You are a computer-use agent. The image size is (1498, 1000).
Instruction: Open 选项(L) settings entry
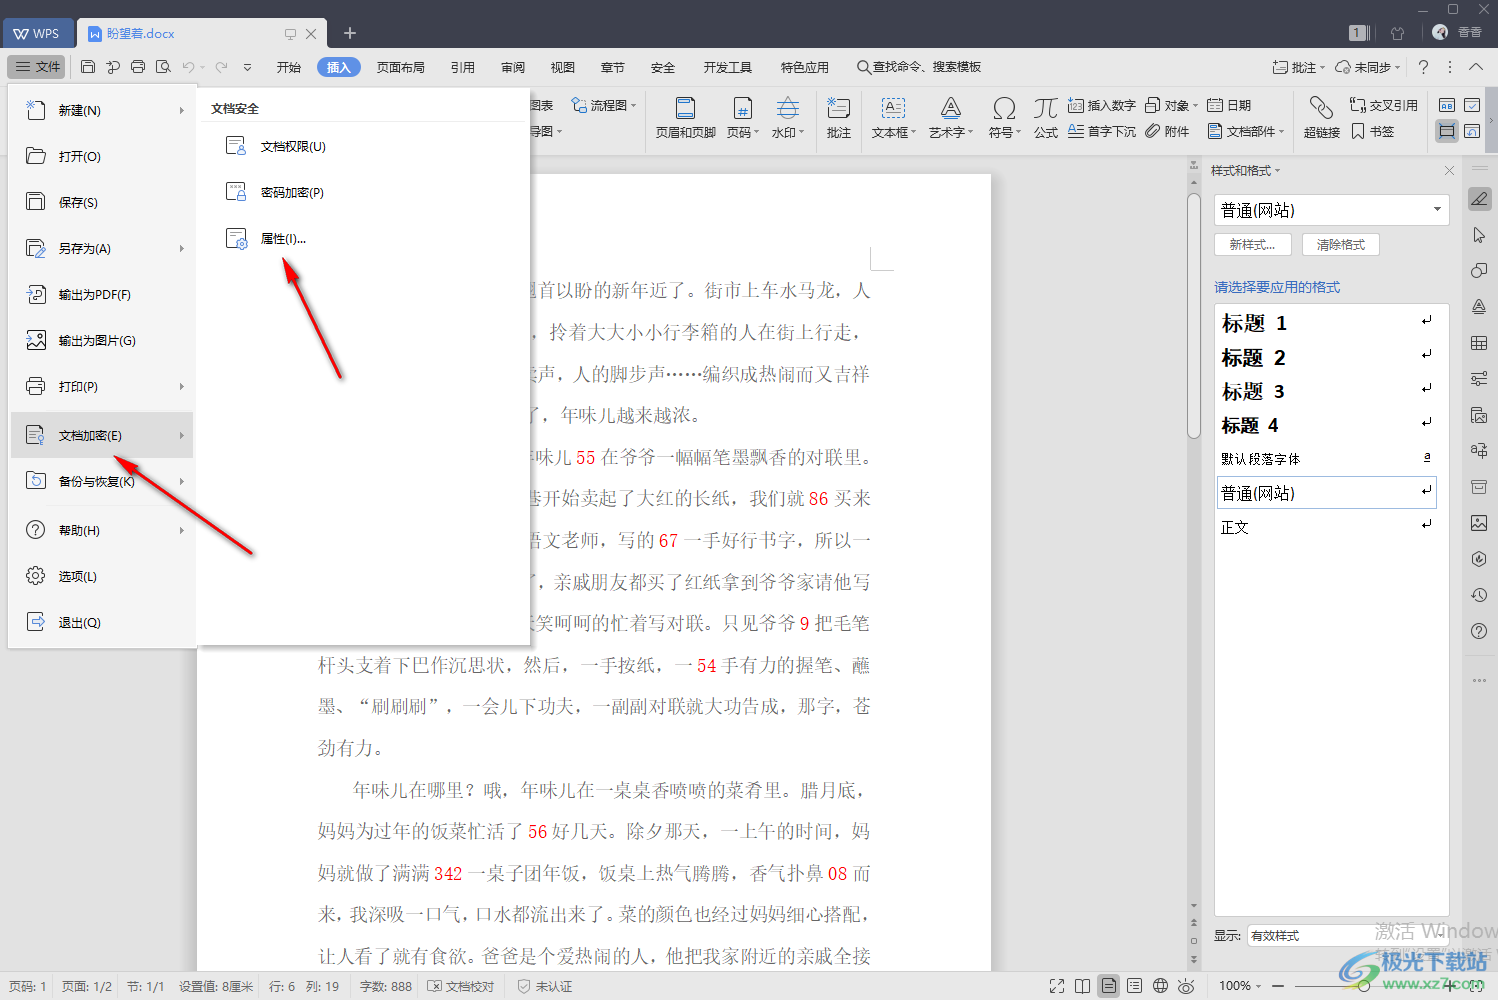pos(101,576)
